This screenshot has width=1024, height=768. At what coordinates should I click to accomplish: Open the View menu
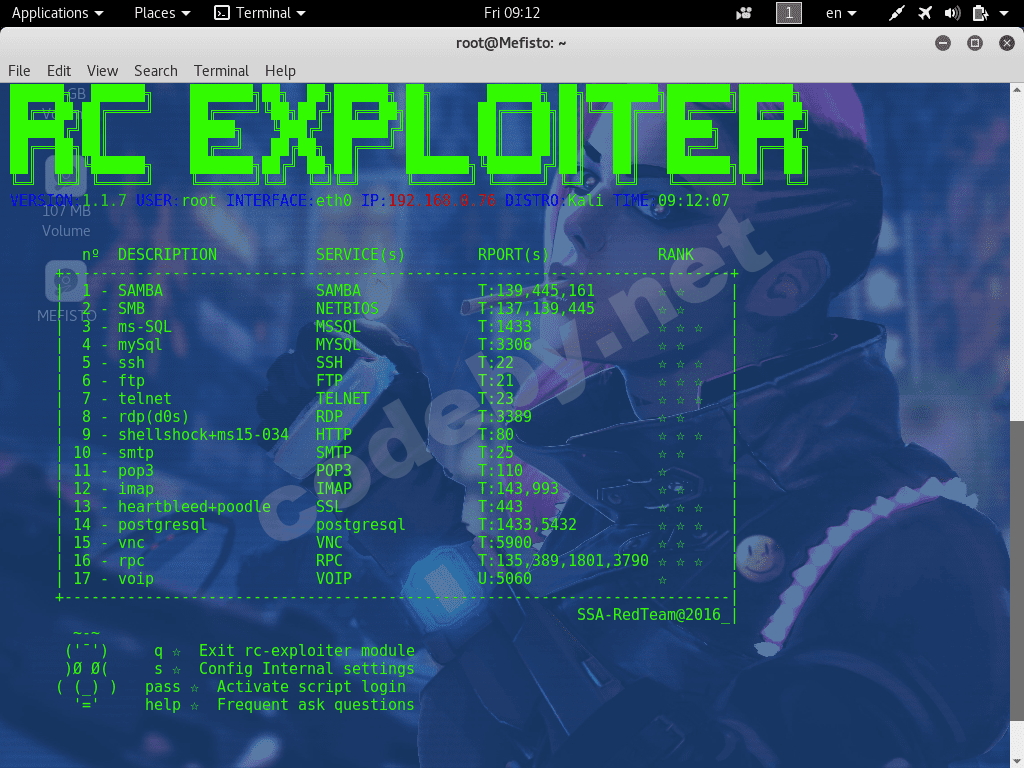(103, 71)
